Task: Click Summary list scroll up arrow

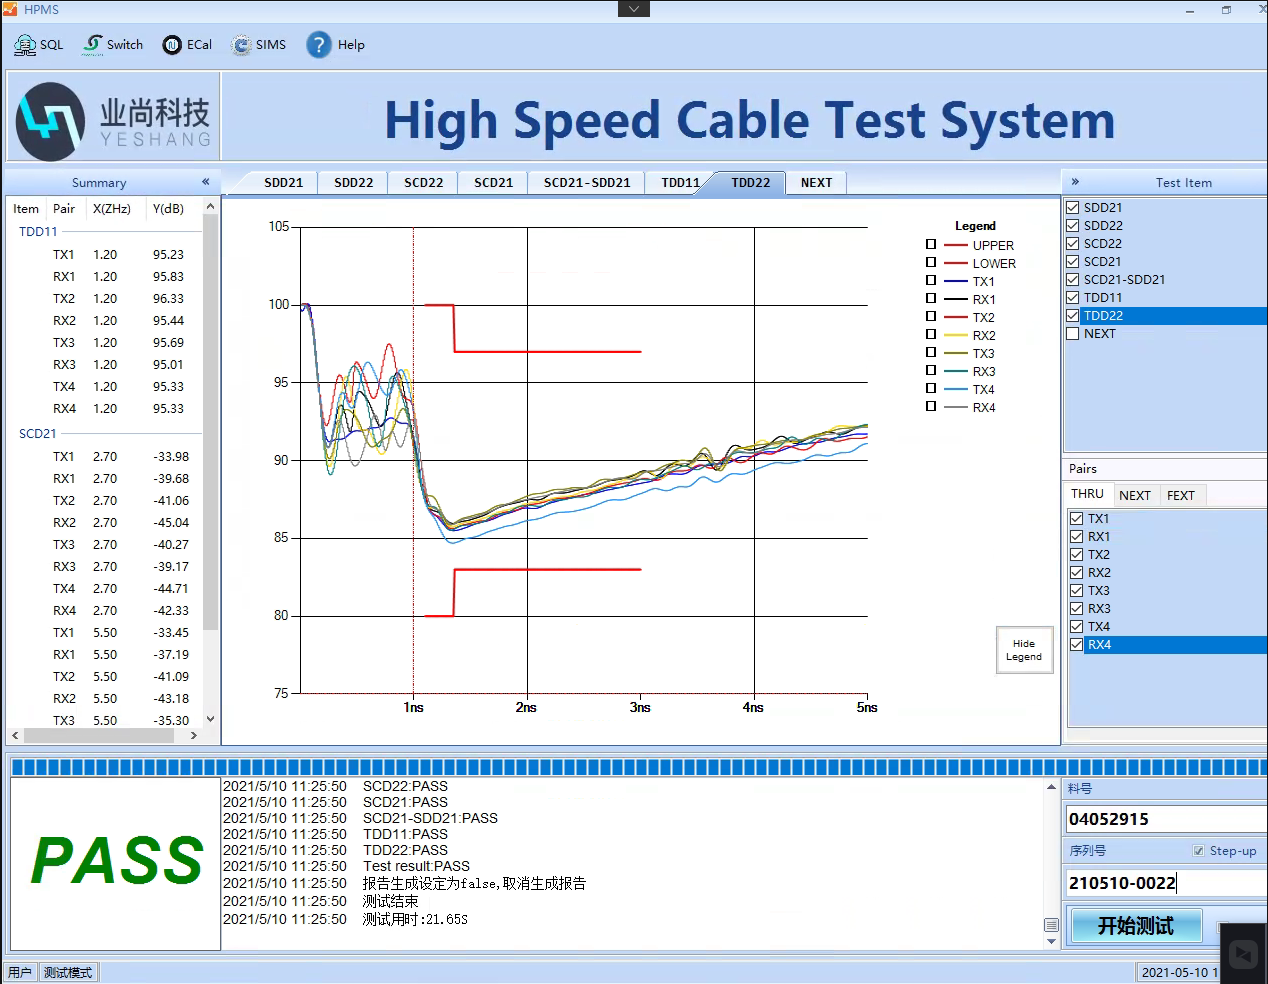Action: tap(210, 207)
